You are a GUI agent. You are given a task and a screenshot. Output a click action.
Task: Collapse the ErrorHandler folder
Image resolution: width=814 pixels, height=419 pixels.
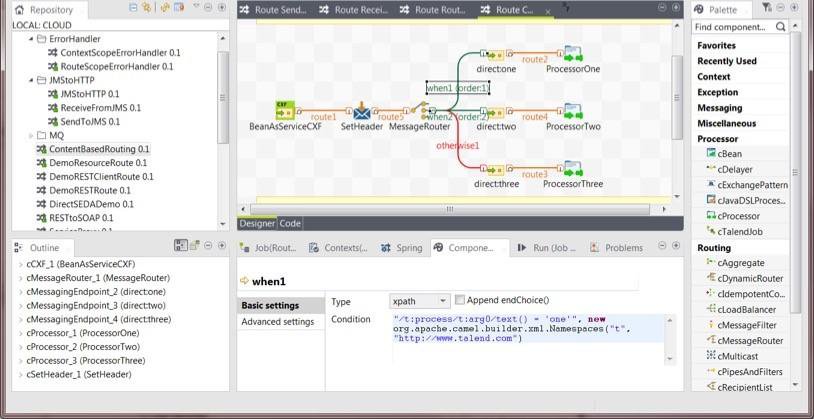(31, 39)
